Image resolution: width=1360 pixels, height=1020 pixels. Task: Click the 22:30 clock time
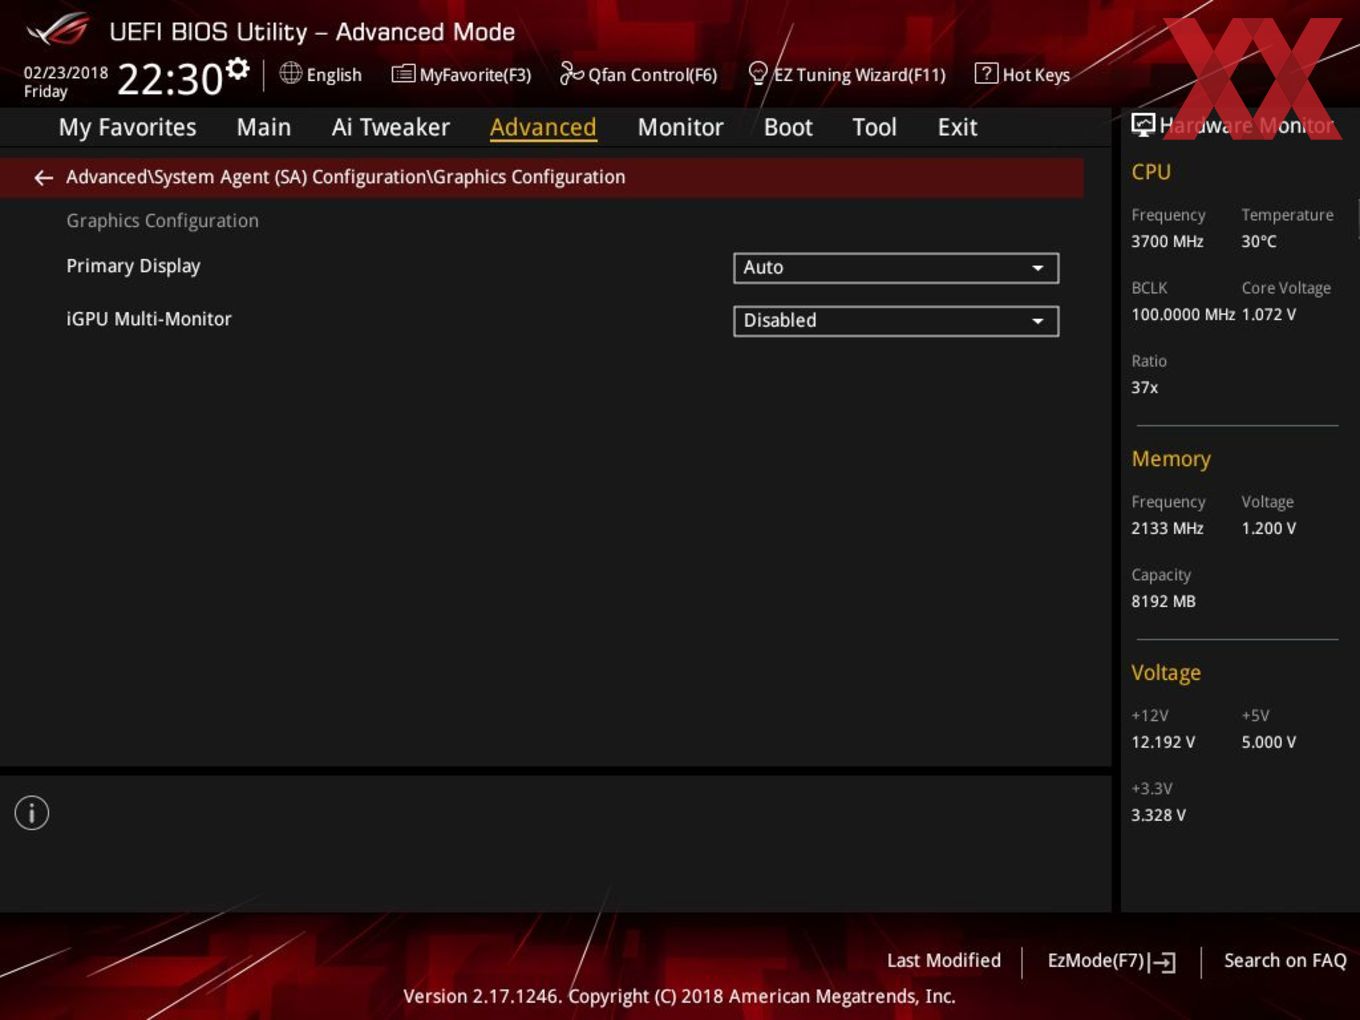[x=170, y=79]
